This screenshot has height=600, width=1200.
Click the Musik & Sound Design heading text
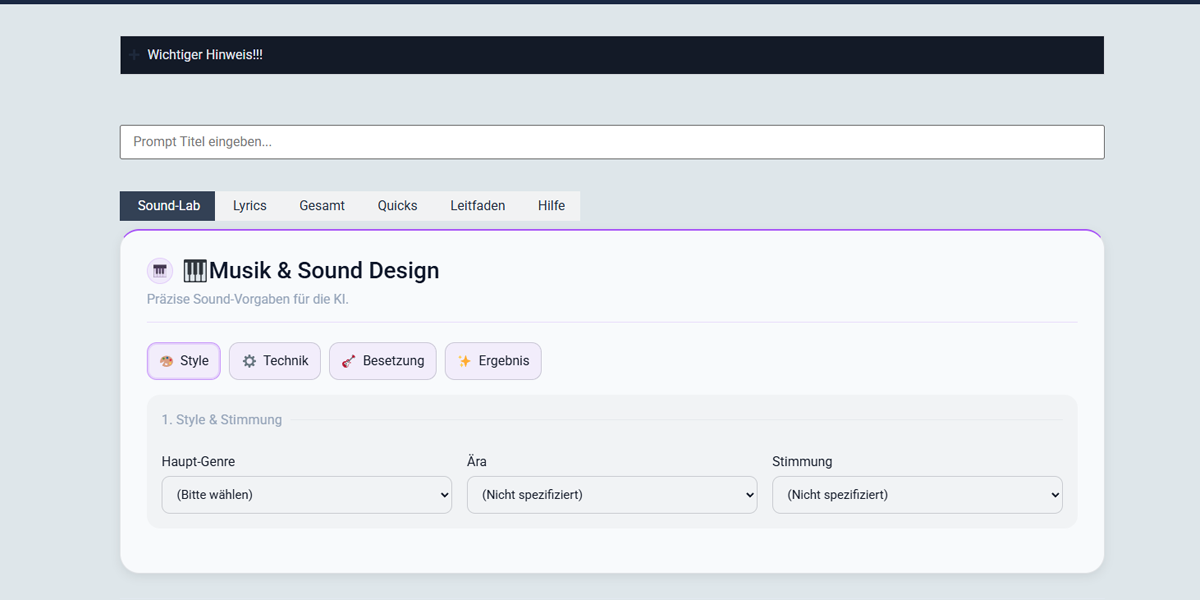coord(324,271)
